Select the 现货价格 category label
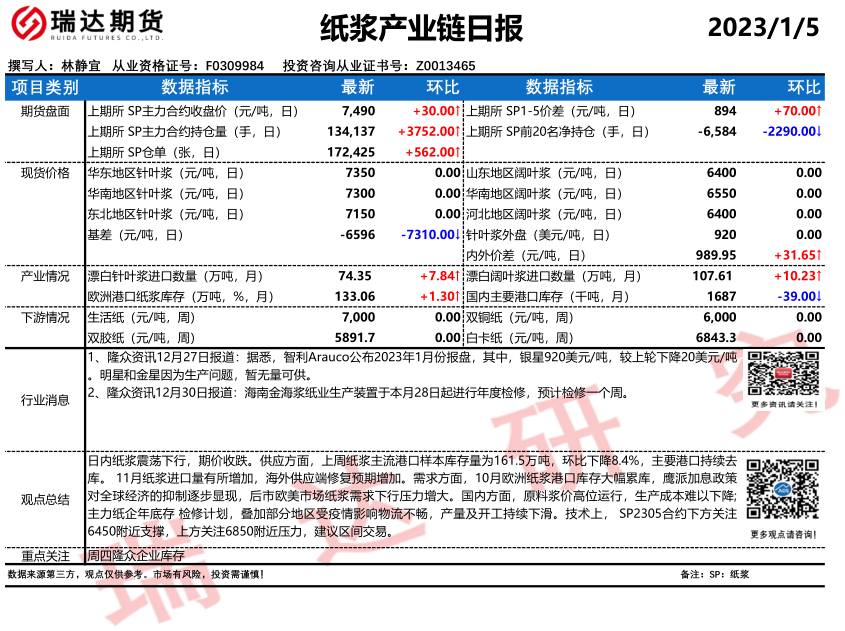The width and height of the screenshot is (845, 631). click(44, 173)
